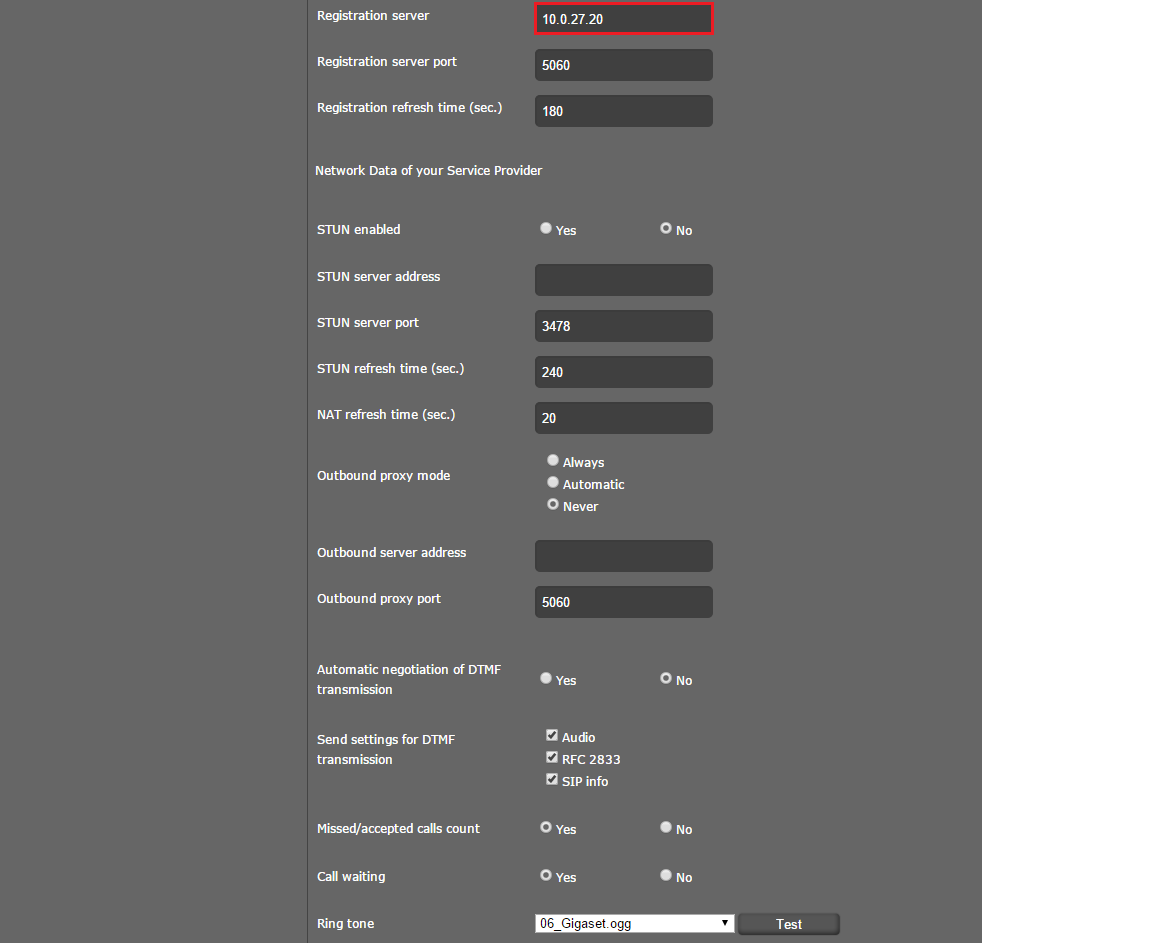Focus the NAT refresh time field
This screenshot has width=1152, height=943.
tap(623, 418)
